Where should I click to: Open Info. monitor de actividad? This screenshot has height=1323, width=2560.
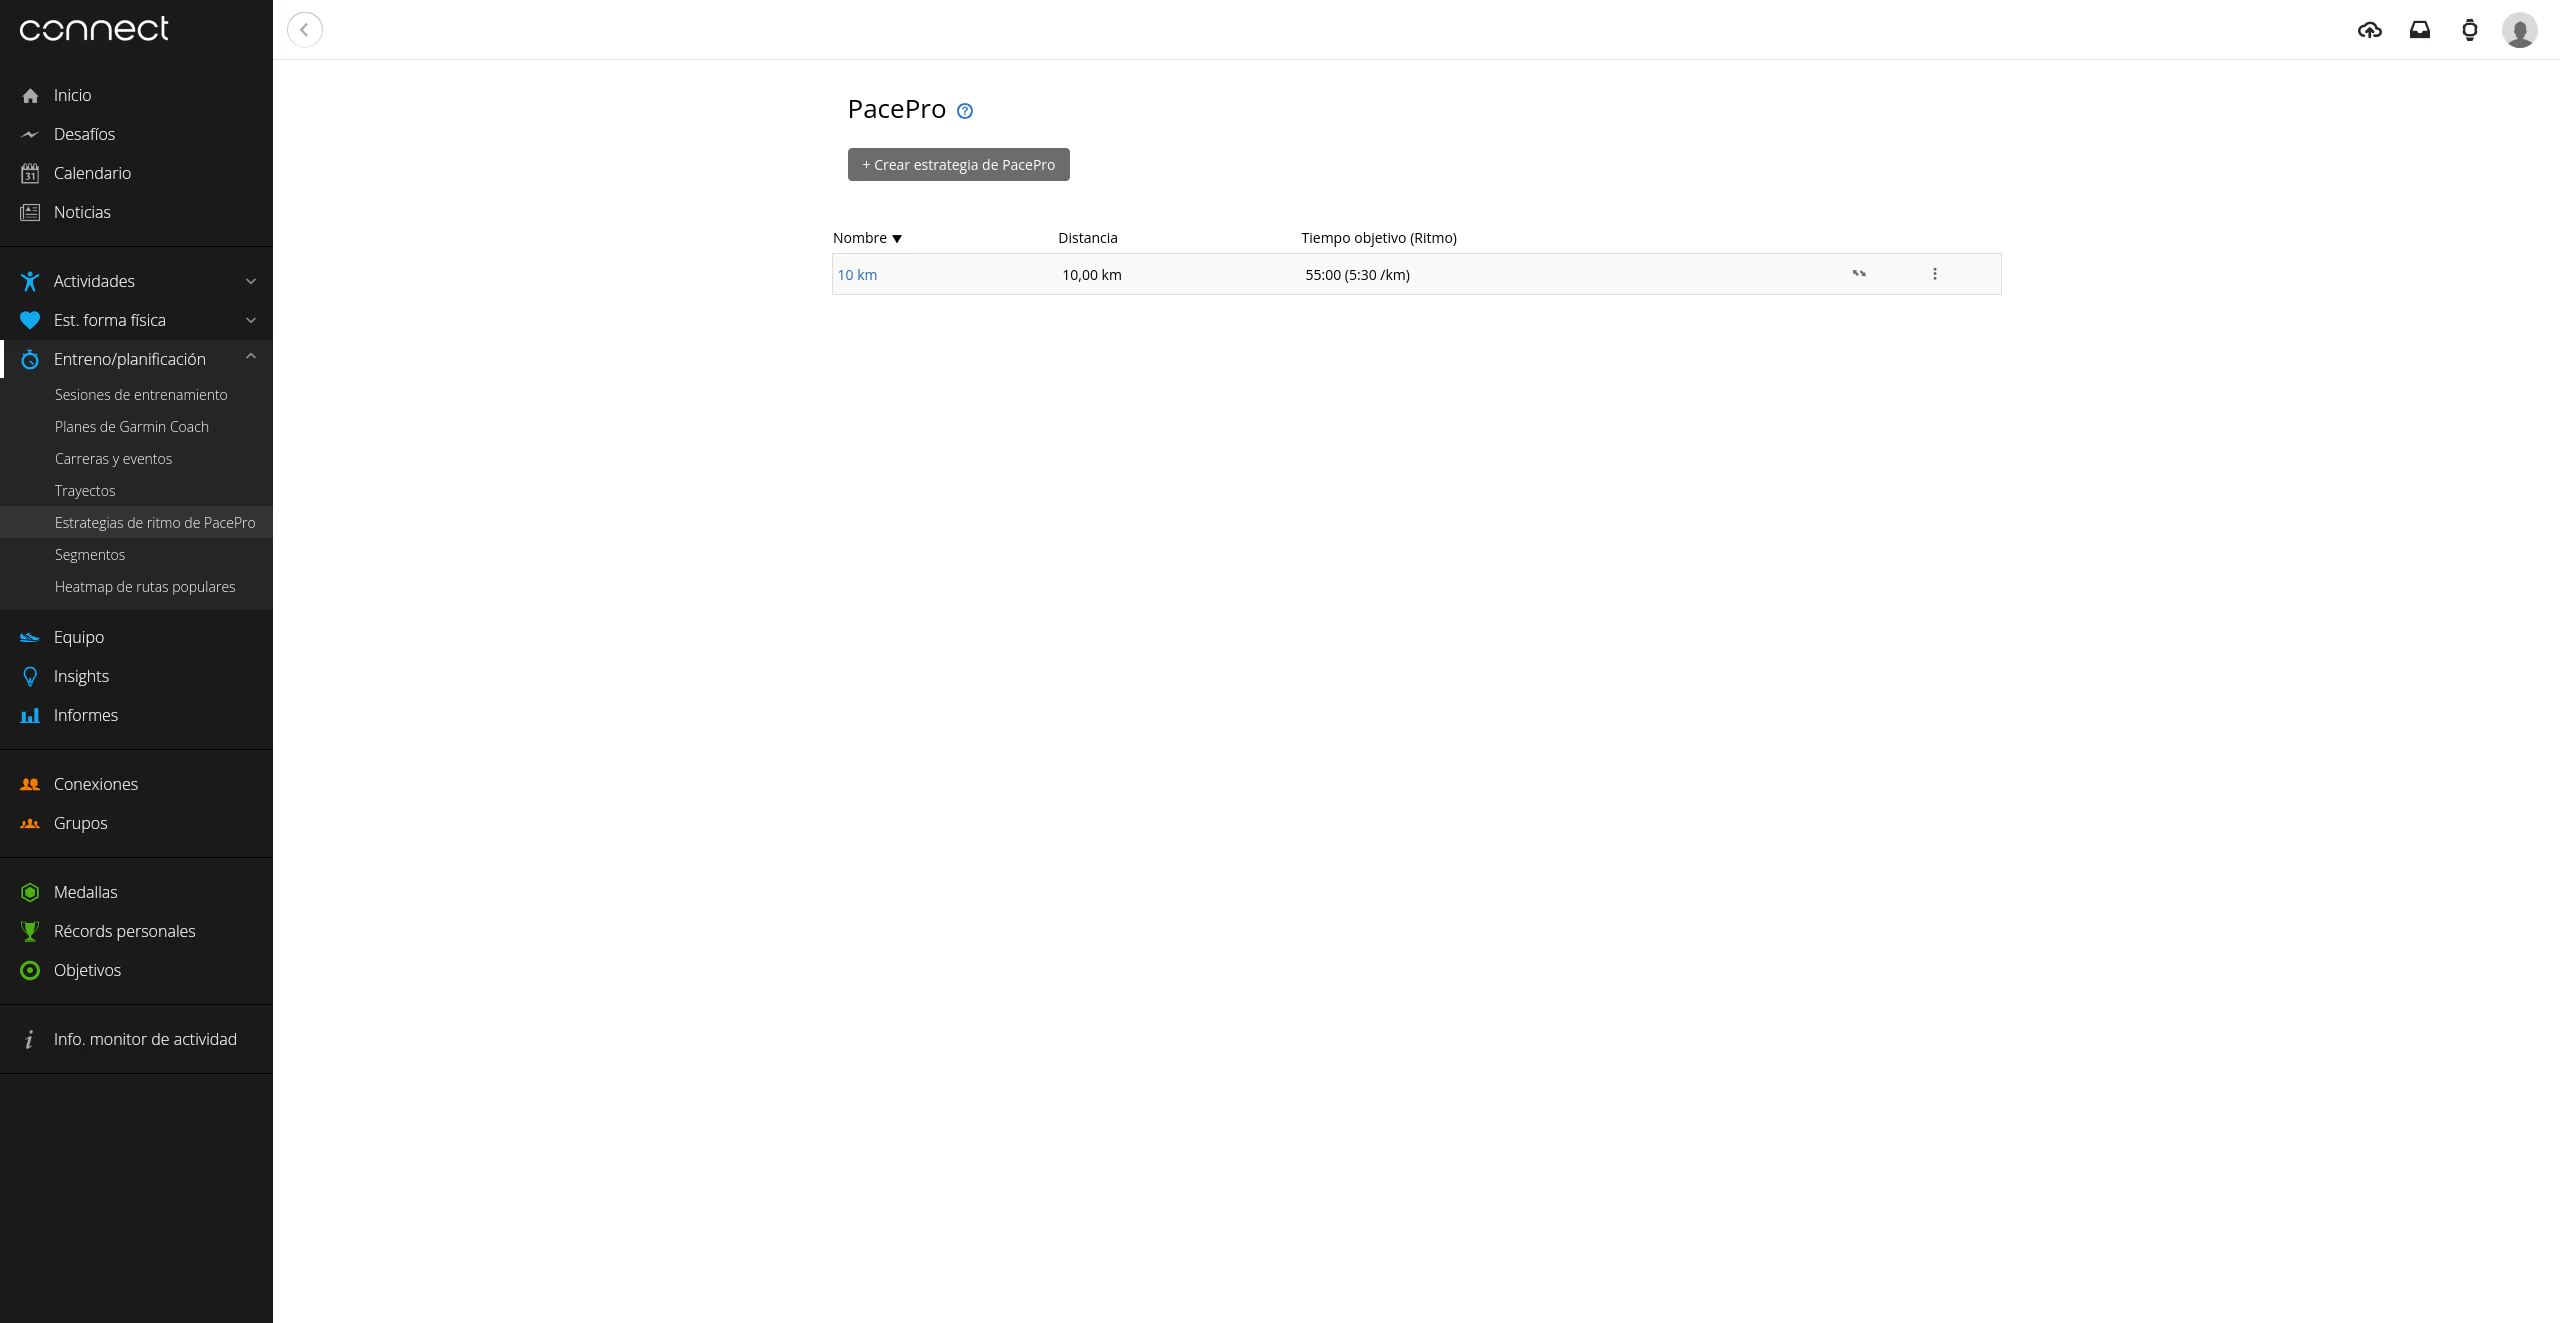[x=145, y=1039]
